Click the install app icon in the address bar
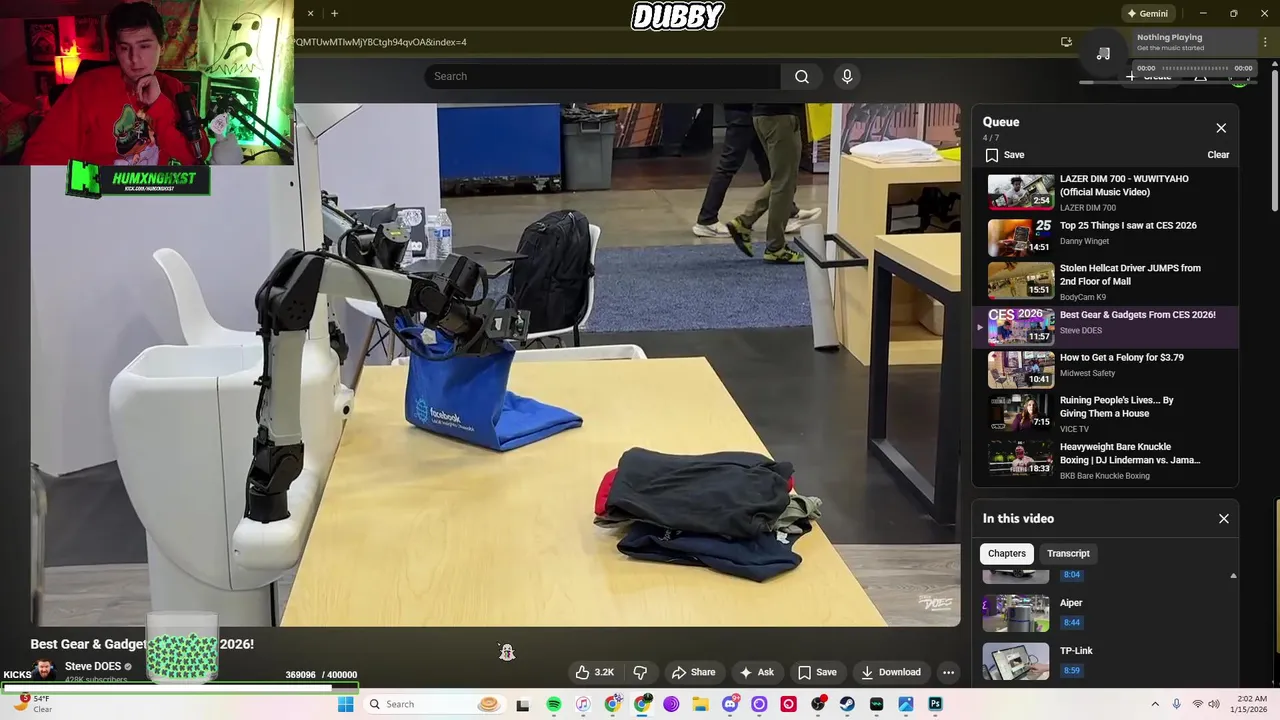The width and height of the screenshot is (1280, 720). 1066,42
